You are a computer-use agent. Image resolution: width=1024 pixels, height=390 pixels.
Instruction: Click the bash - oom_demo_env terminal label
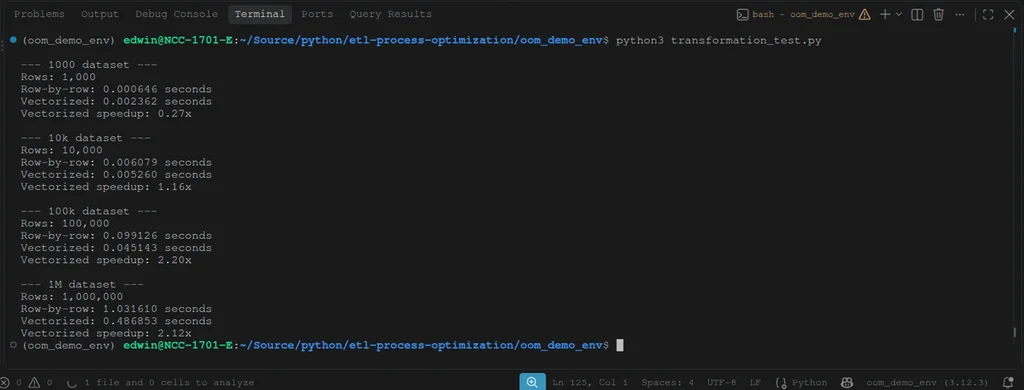(803, 14)
